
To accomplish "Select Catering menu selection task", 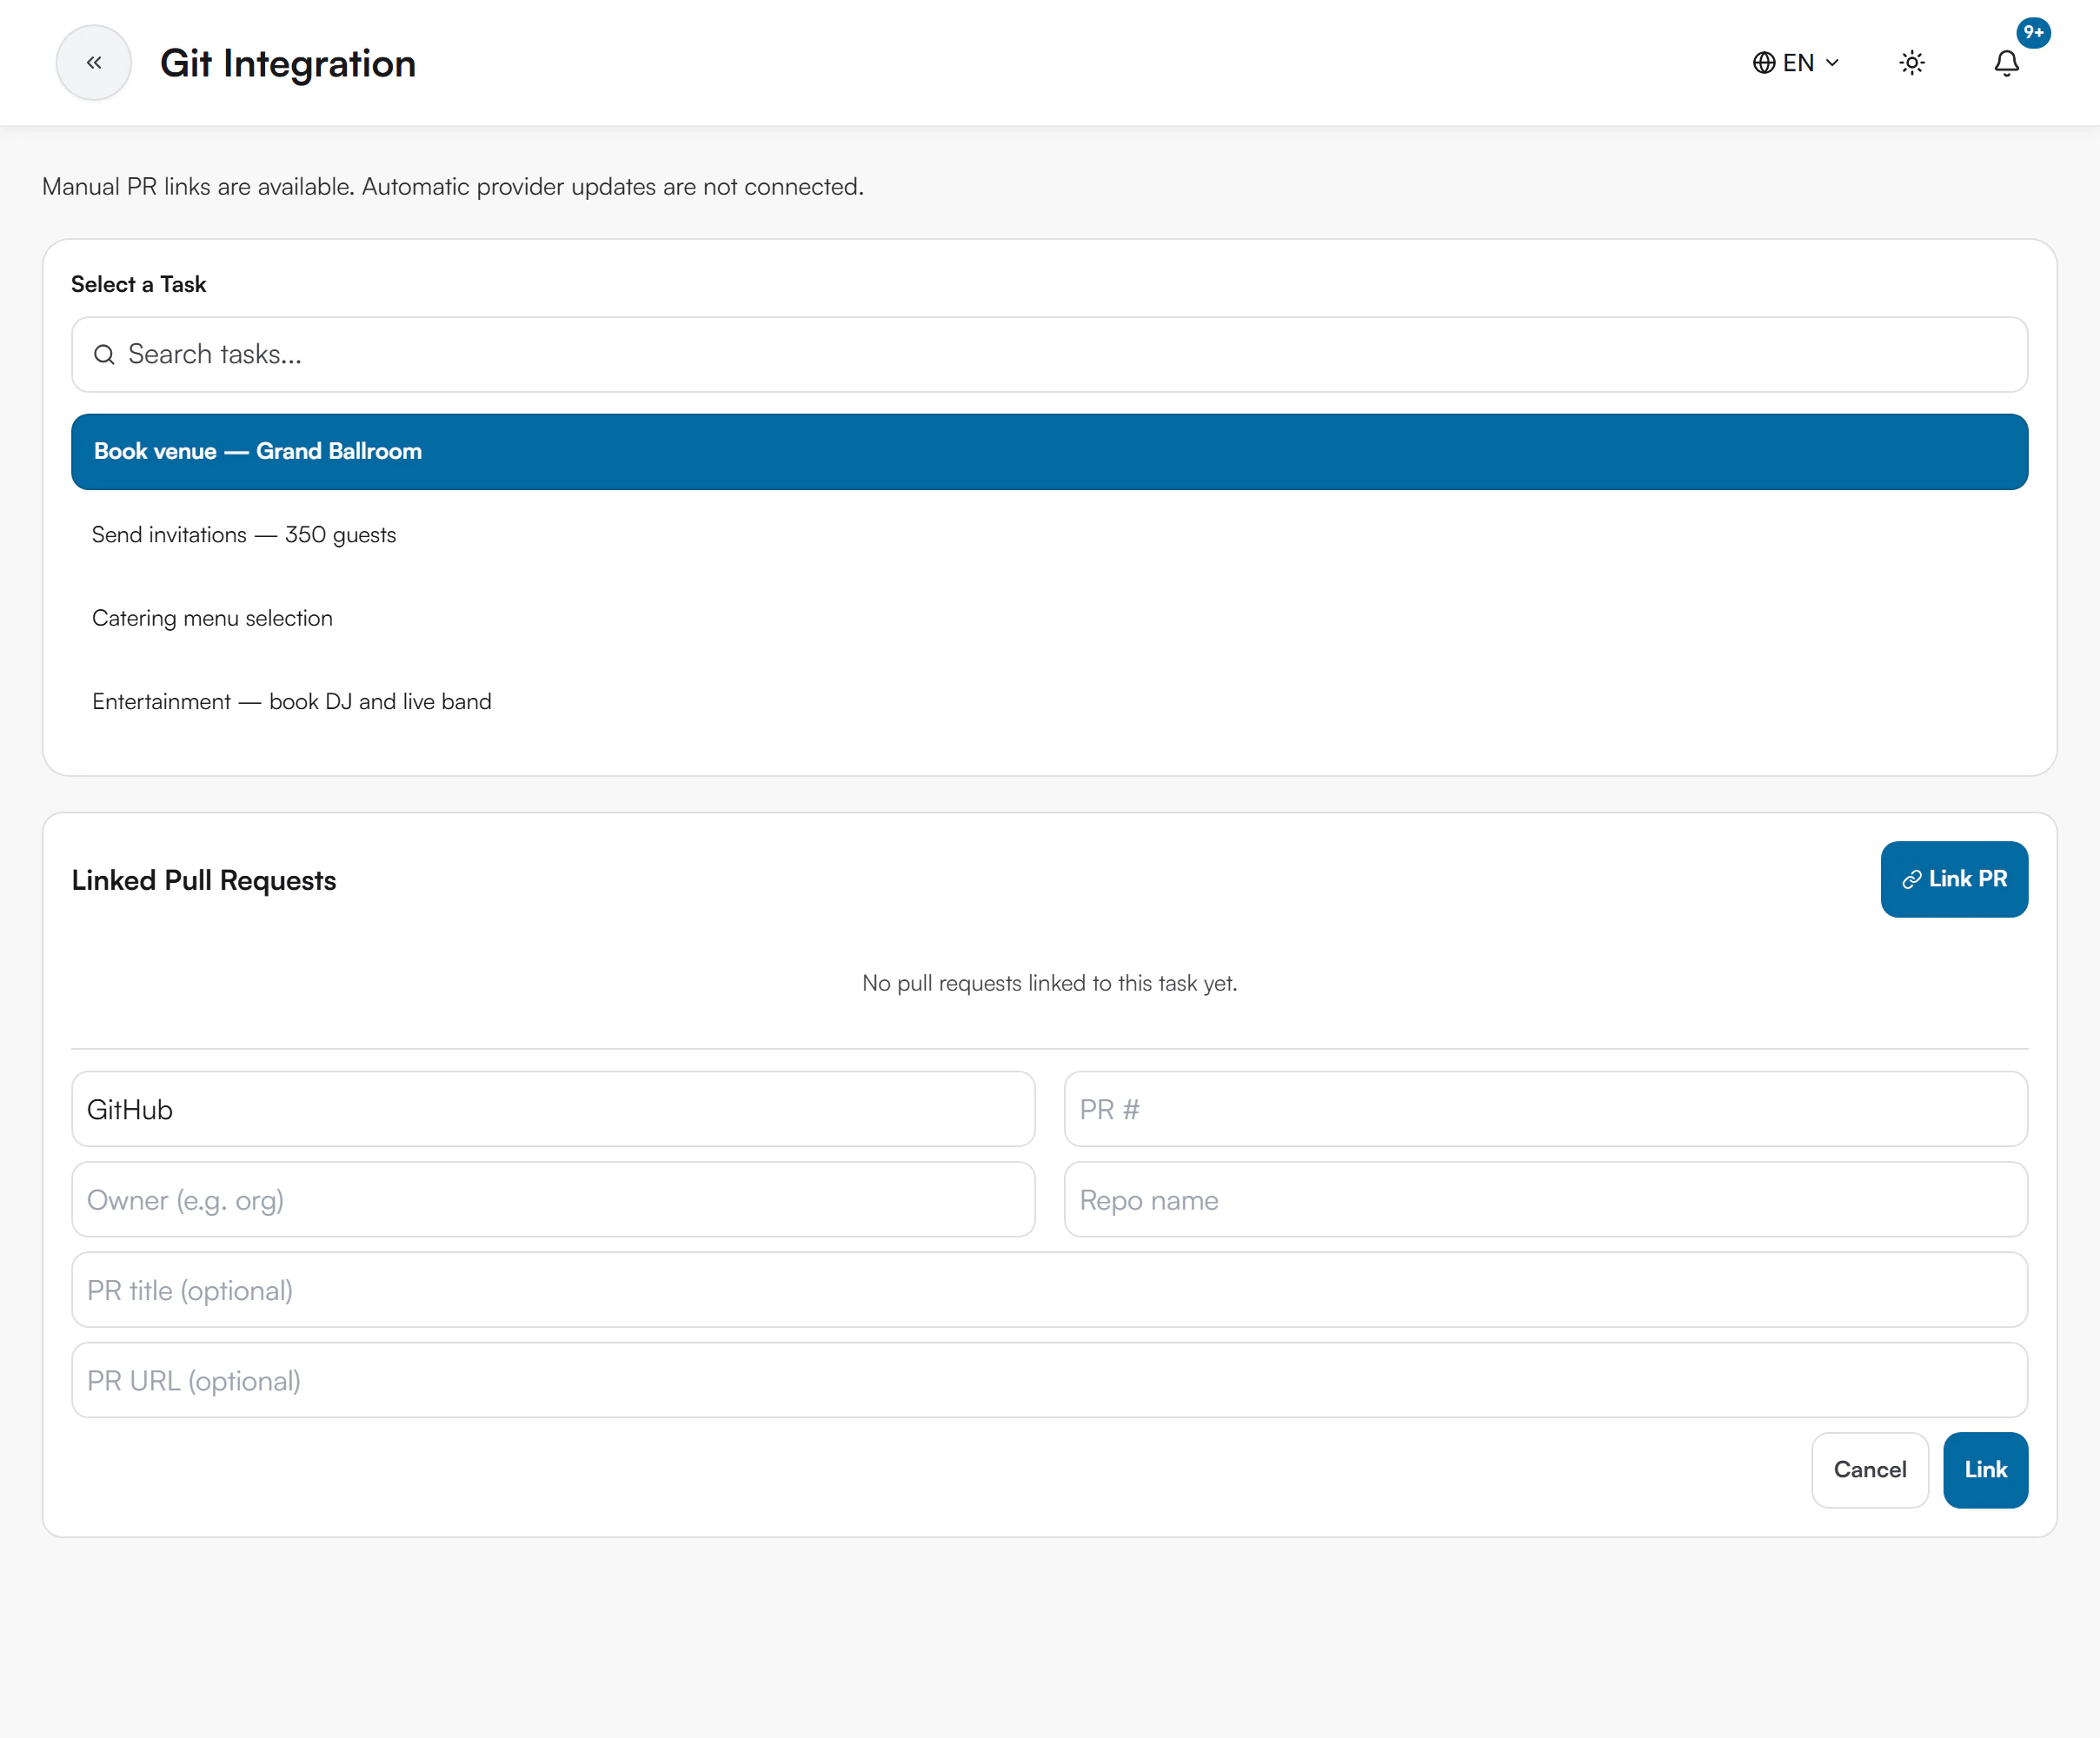I will point(1049,618).
